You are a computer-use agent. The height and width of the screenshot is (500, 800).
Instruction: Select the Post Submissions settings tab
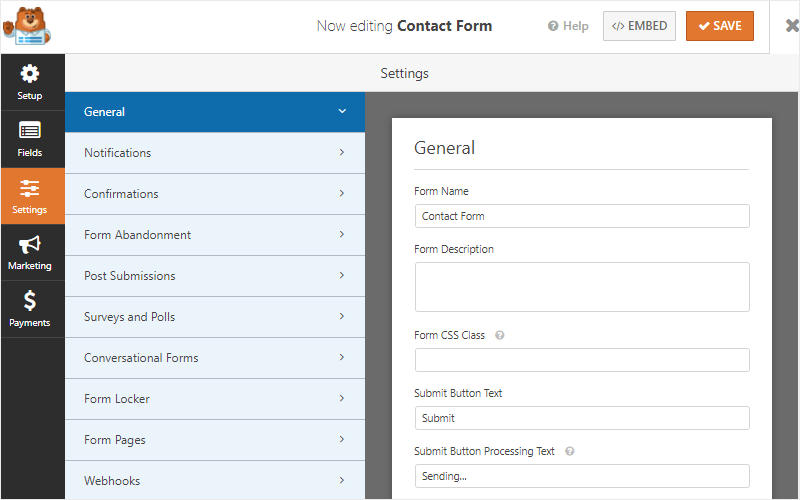[215, 276]
